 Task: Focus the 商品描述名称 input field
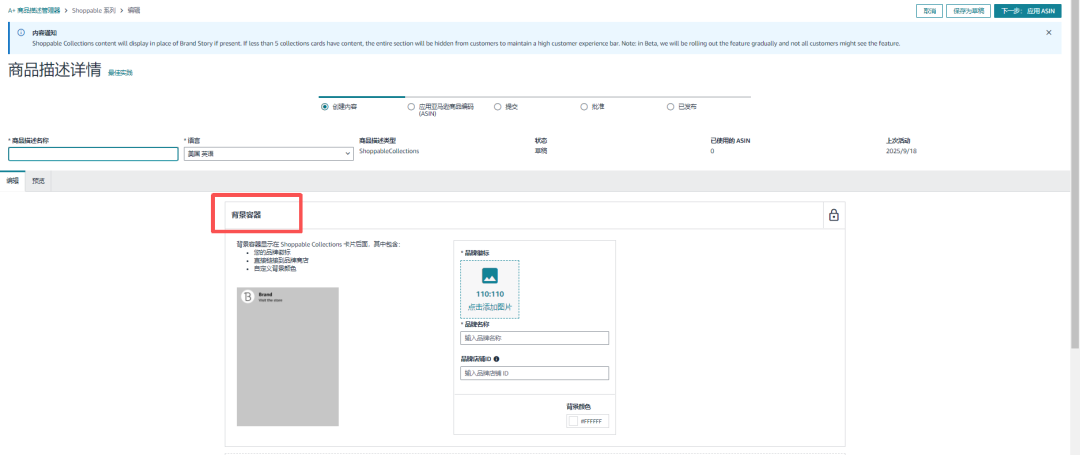[93, 154]
